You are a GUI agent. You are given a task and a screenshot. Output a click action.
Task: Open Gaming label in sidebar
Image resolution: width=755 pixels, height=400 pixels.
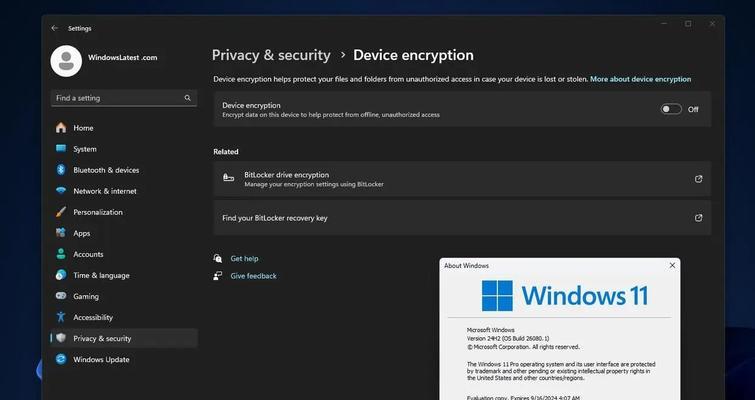click(86, 297)
